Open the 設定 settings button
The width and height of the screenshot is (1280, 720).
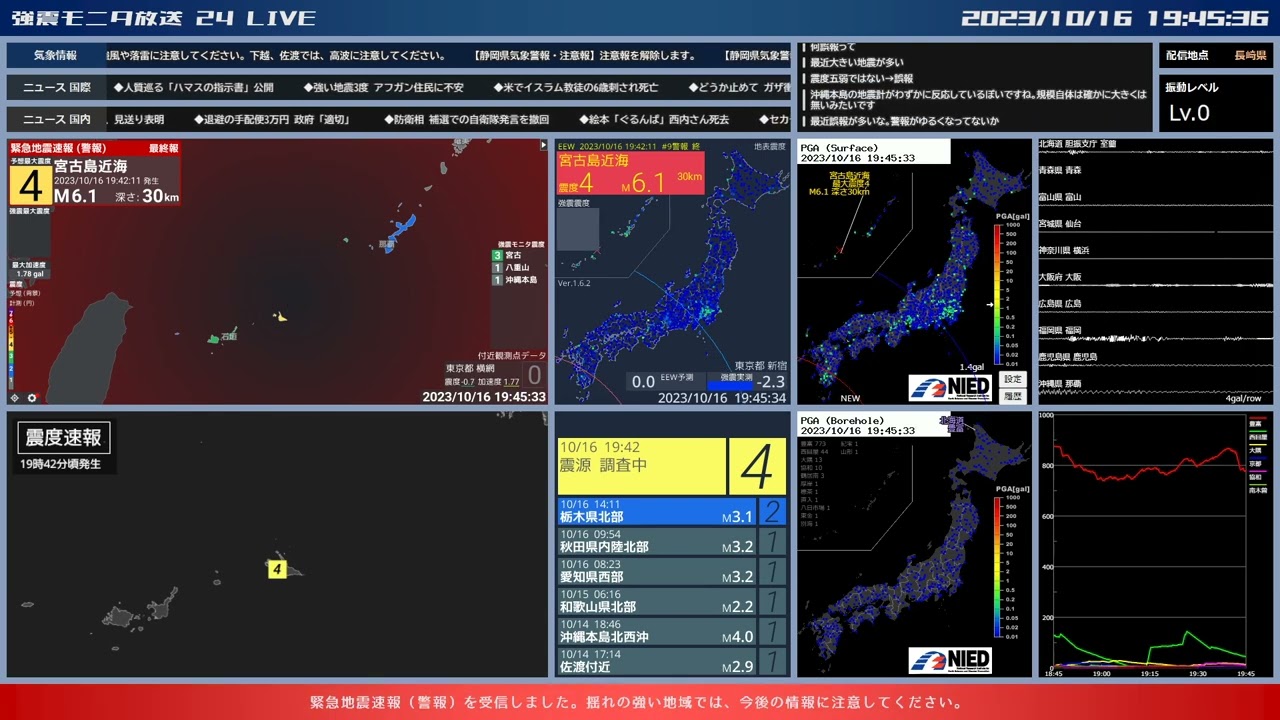(x=1014, y=379)
